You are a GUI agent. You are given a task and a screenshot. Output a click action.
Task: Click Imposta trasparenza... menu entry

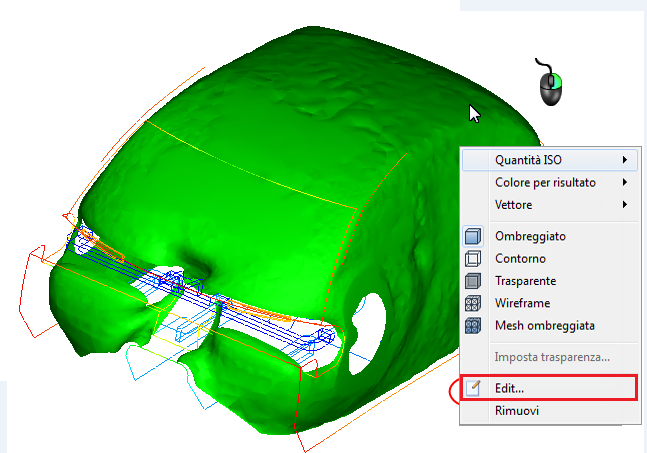(550, 357)
